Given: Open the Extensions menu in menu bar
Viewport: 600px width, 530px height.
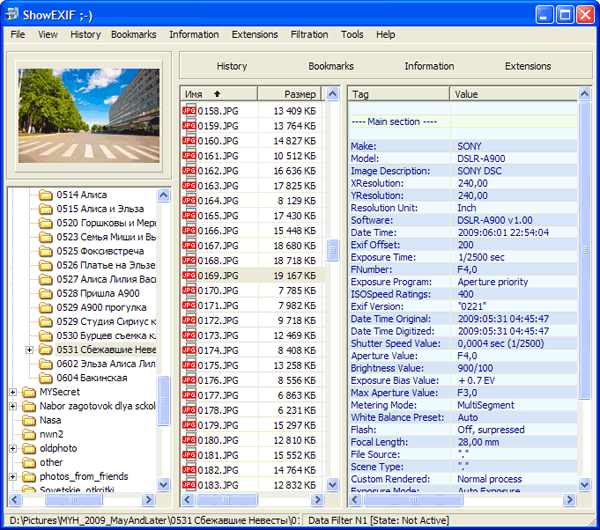Looking at the screenshot, I should [x=254, y=34].
